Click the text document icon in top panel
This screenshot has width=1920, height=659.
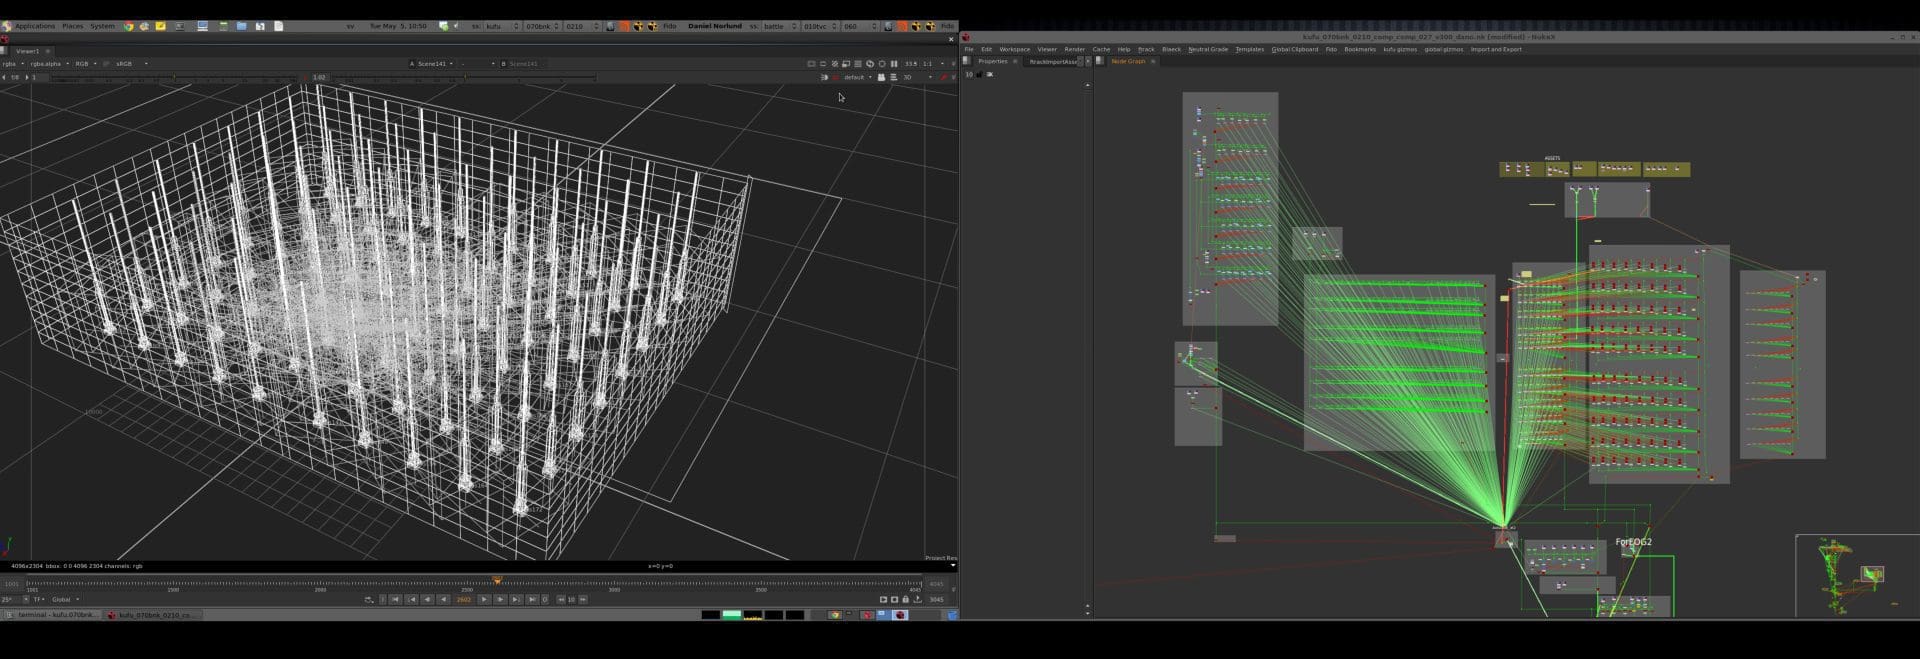pyautogui.click(x=278, y=26)
